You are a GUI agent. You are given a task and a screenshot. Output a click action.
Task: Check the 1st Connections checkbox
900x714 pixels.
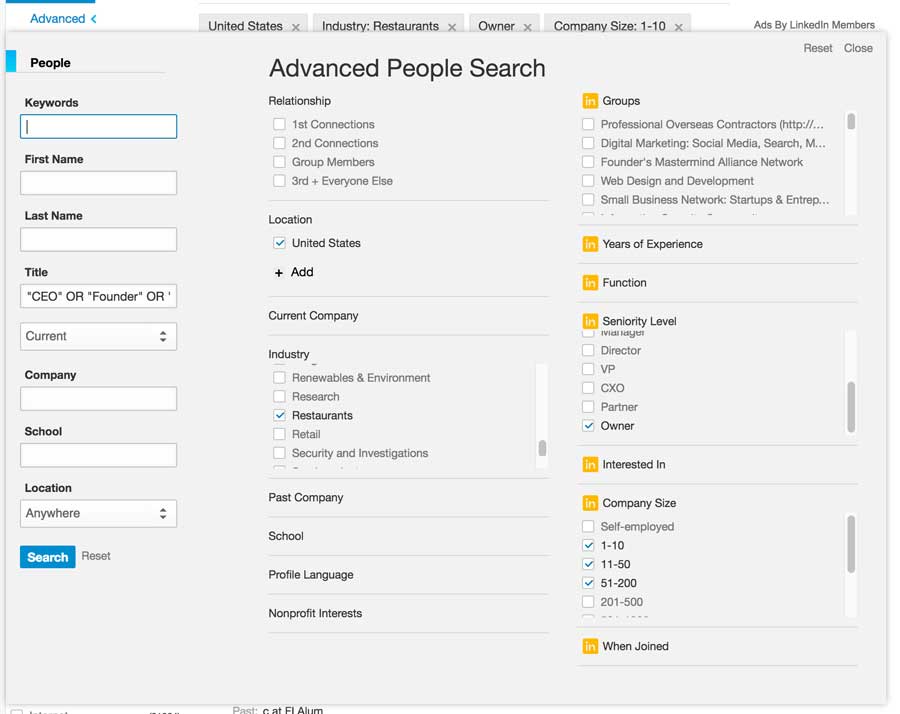[x=279, y=124]
